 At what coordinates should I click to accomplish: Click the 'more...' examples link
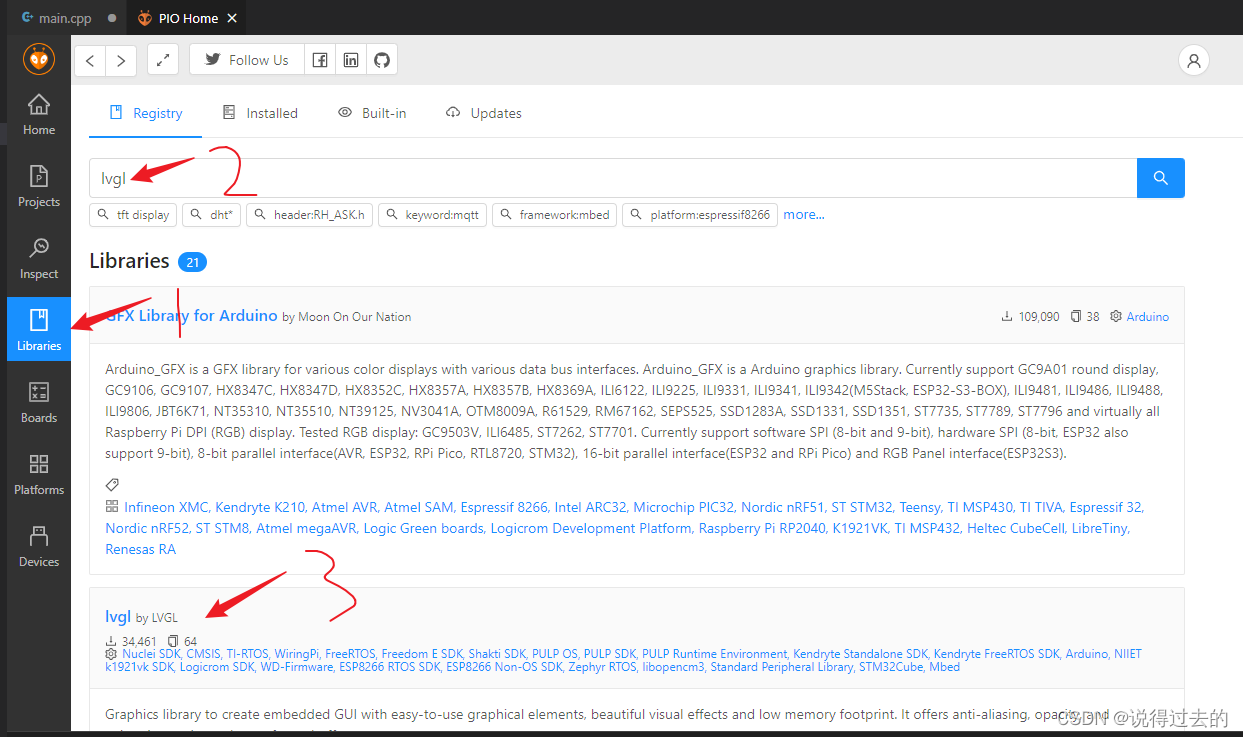804,214
